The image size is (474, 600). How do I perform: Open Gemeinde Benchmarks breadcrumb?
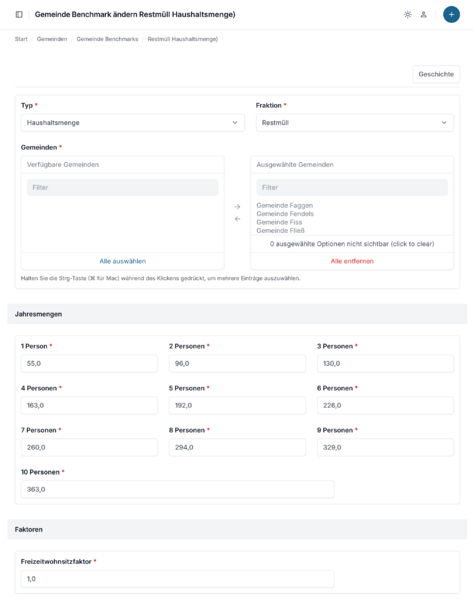[x=107, y=39]
